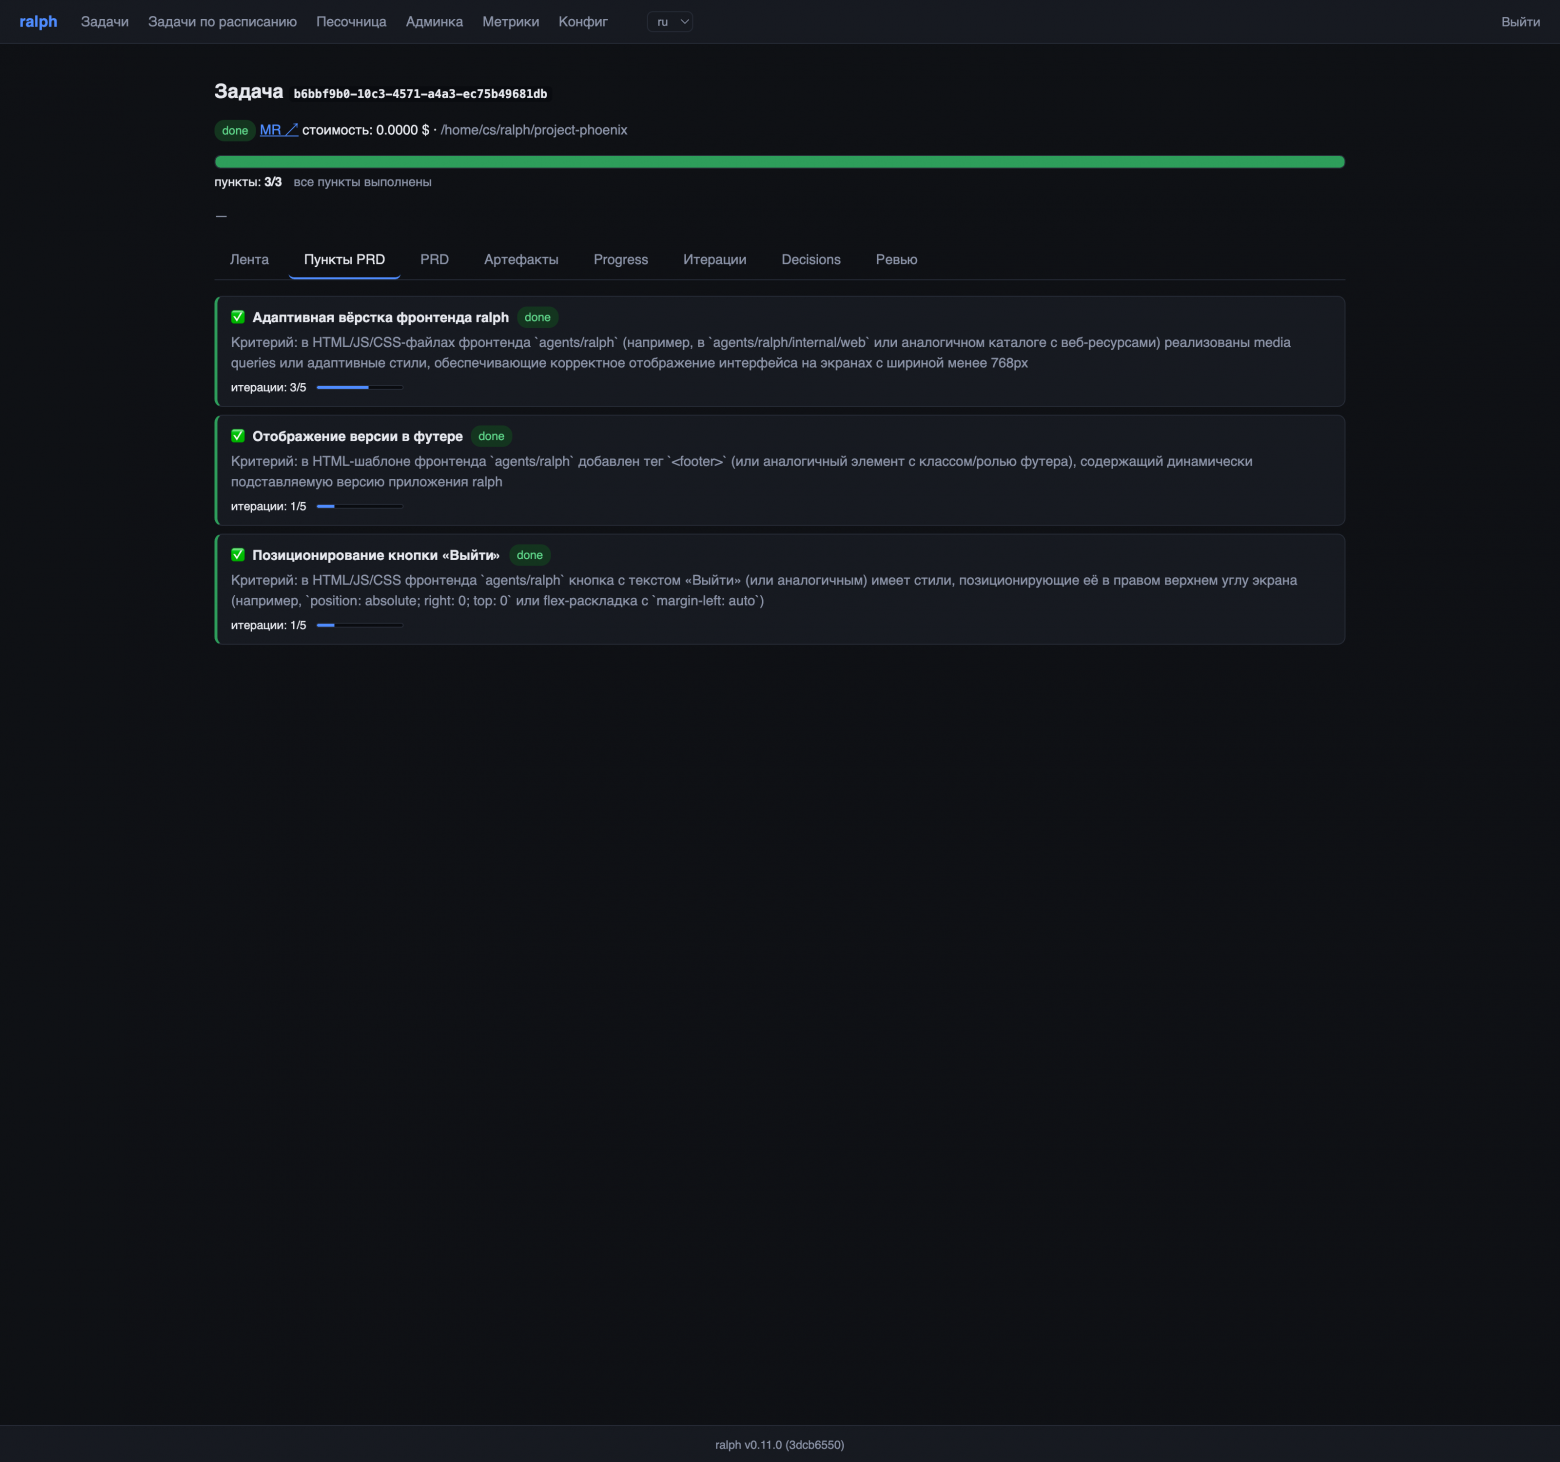The image size is (1560, 1462).
Task: Click the 'Адаптивная вёрстка фронтенда ralph' title
Action: tap(381, 317)
